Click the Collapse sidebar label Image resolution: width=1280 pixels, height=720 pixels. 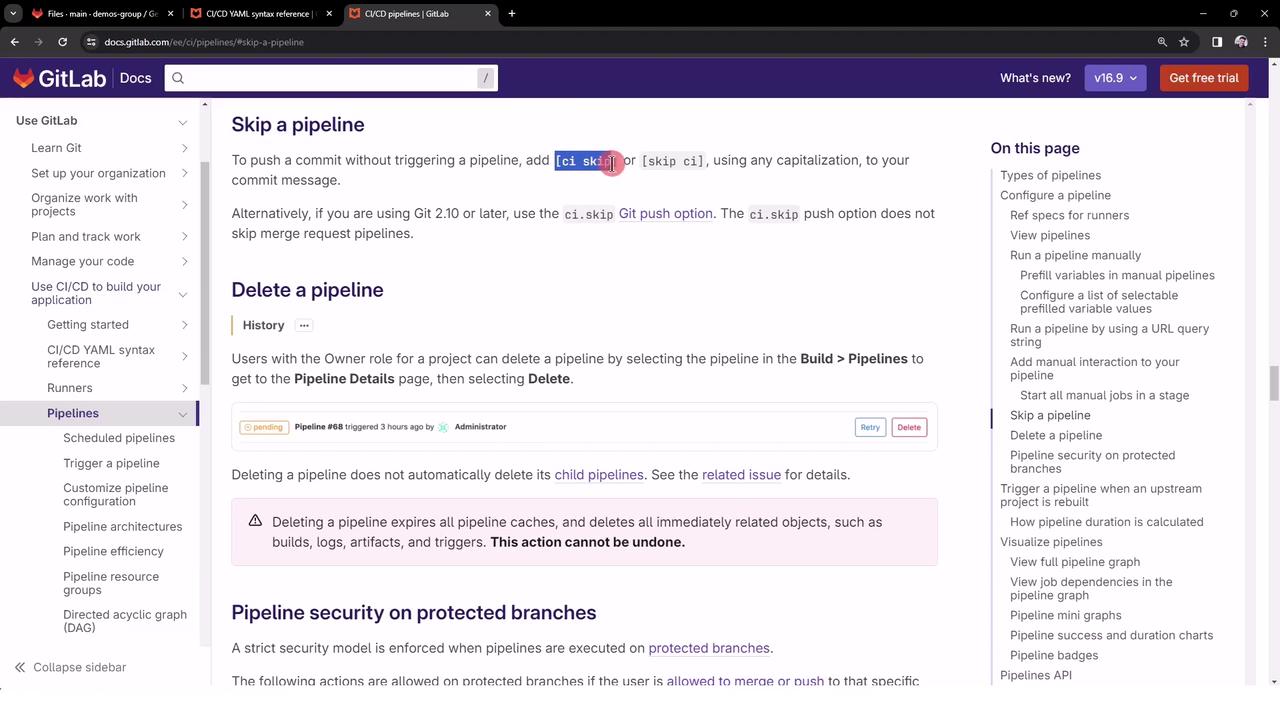[79, 667]
